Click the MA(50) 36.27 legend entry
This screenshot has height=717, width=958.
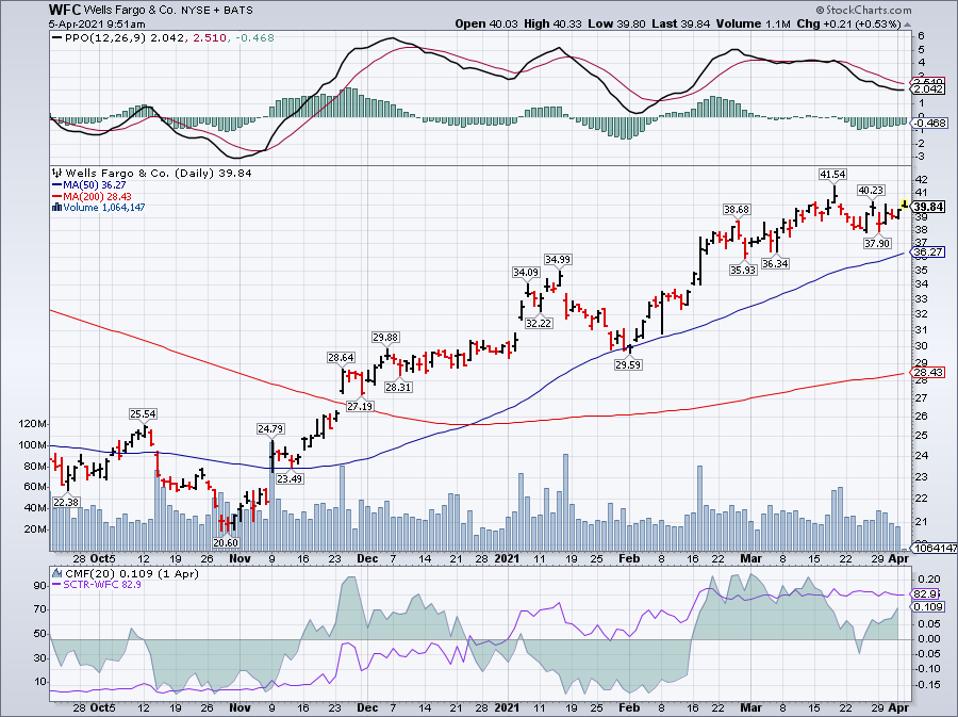[x=97, y=185]
